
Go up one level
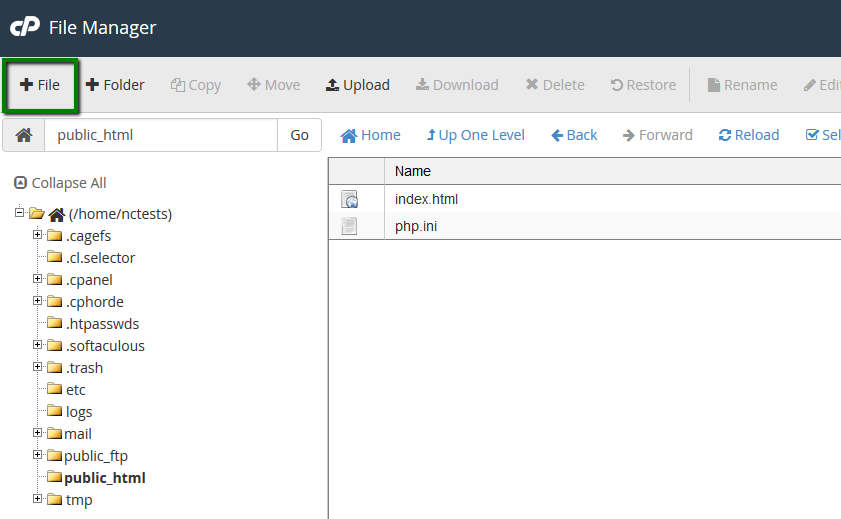pos(475,135)
